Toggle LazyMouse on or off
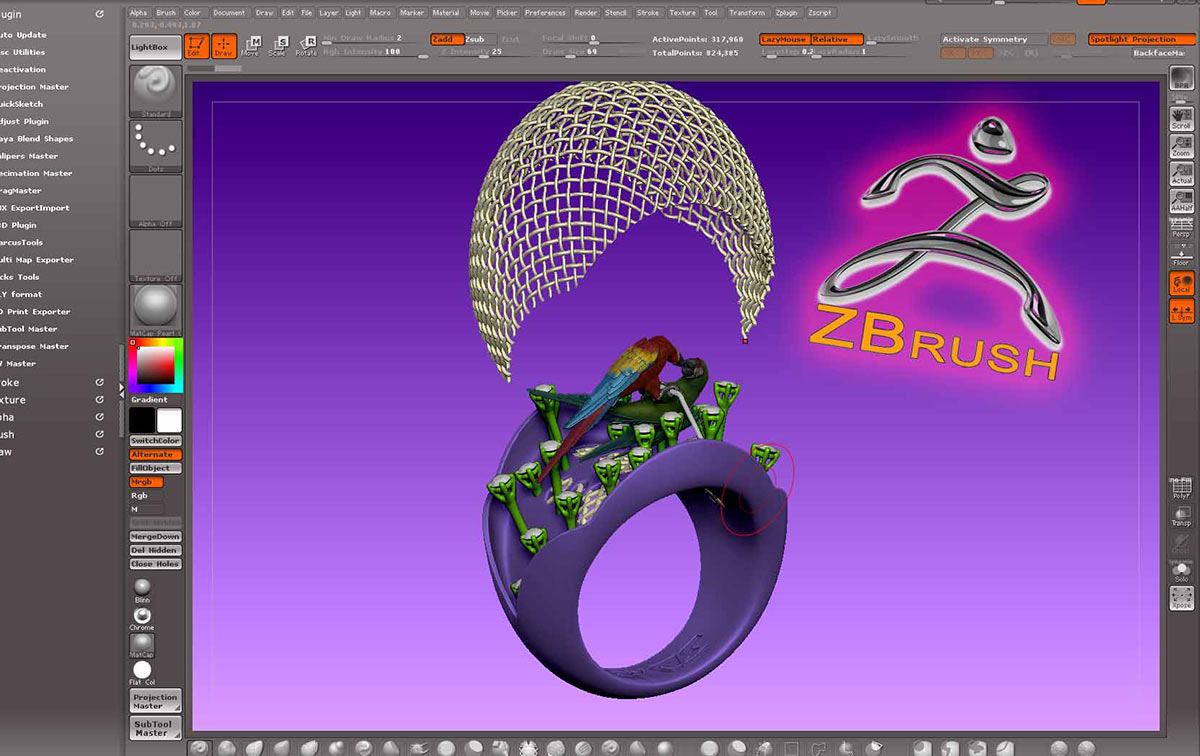 (x=784, y=39)
